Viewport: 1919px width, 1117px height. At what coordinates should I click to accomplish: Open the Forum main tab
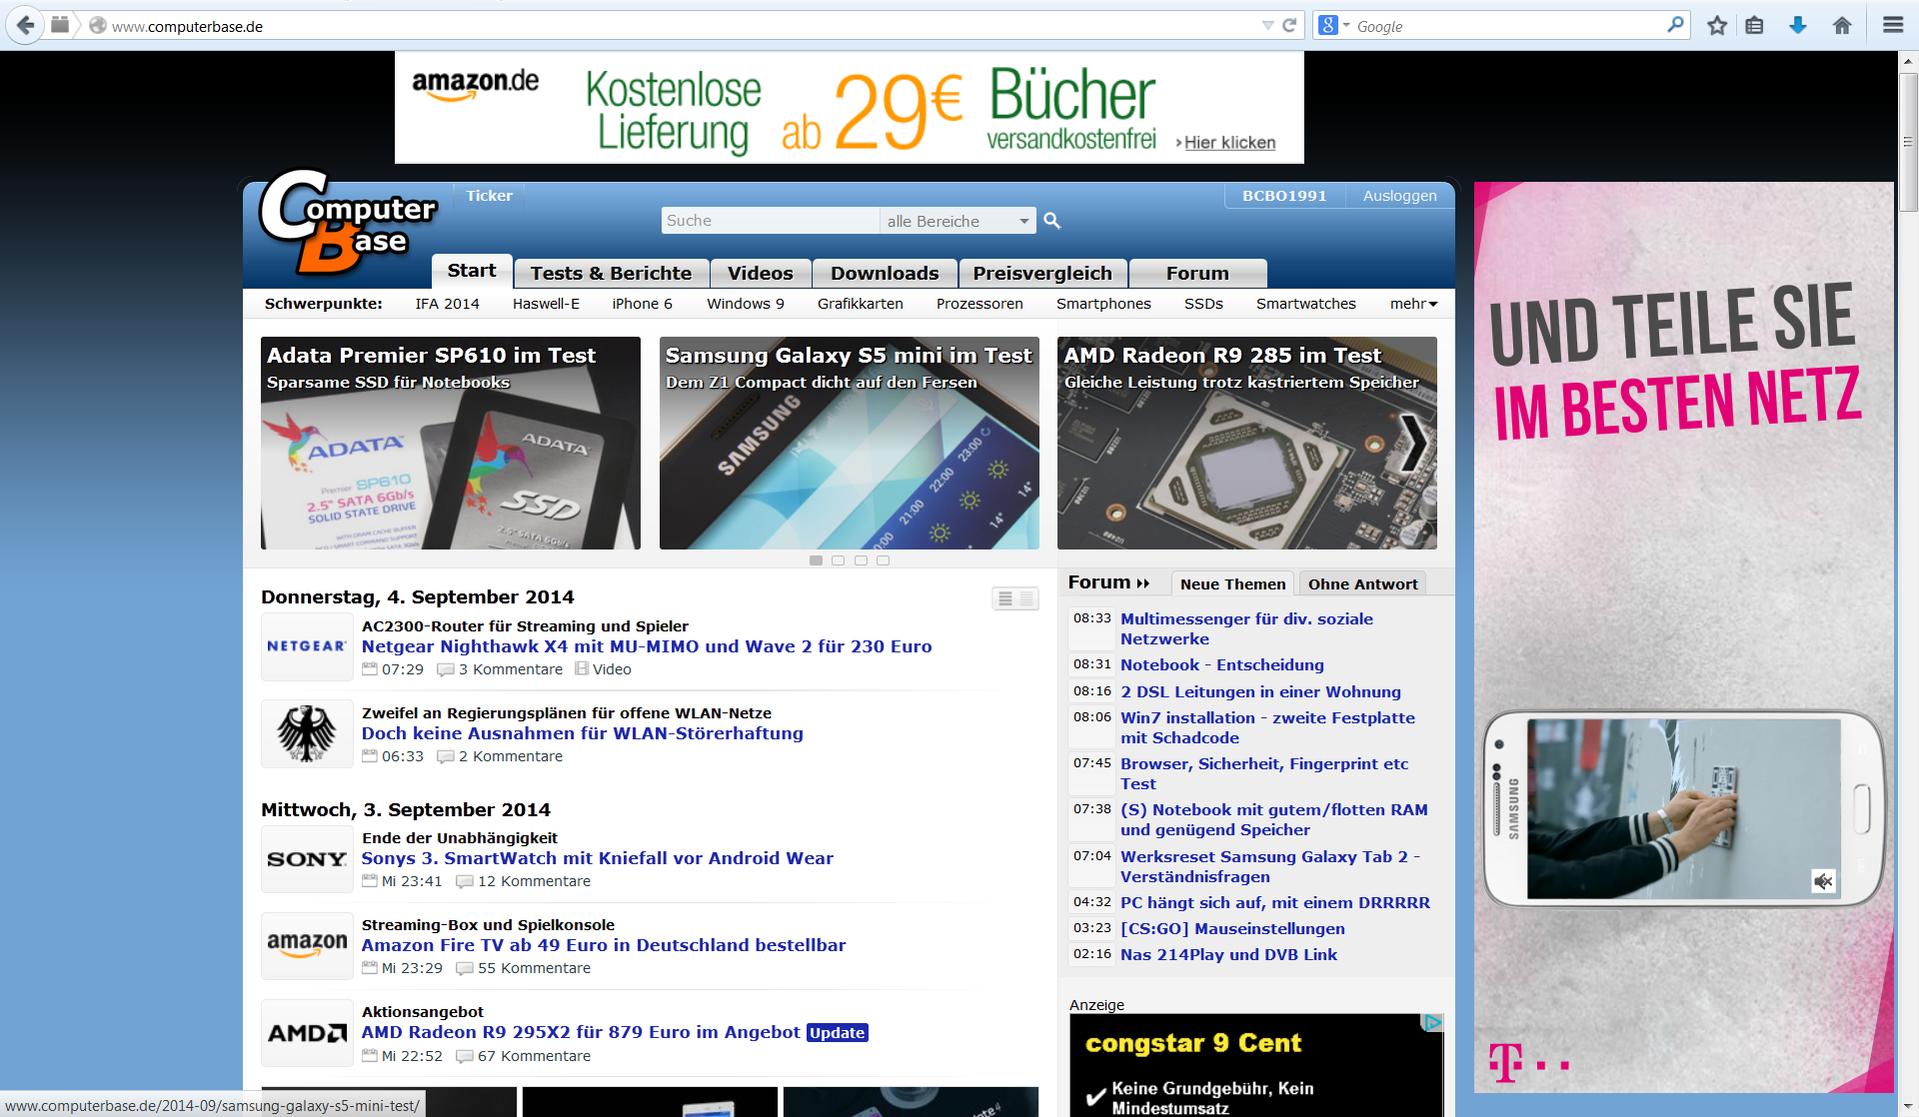point(1197,273)
